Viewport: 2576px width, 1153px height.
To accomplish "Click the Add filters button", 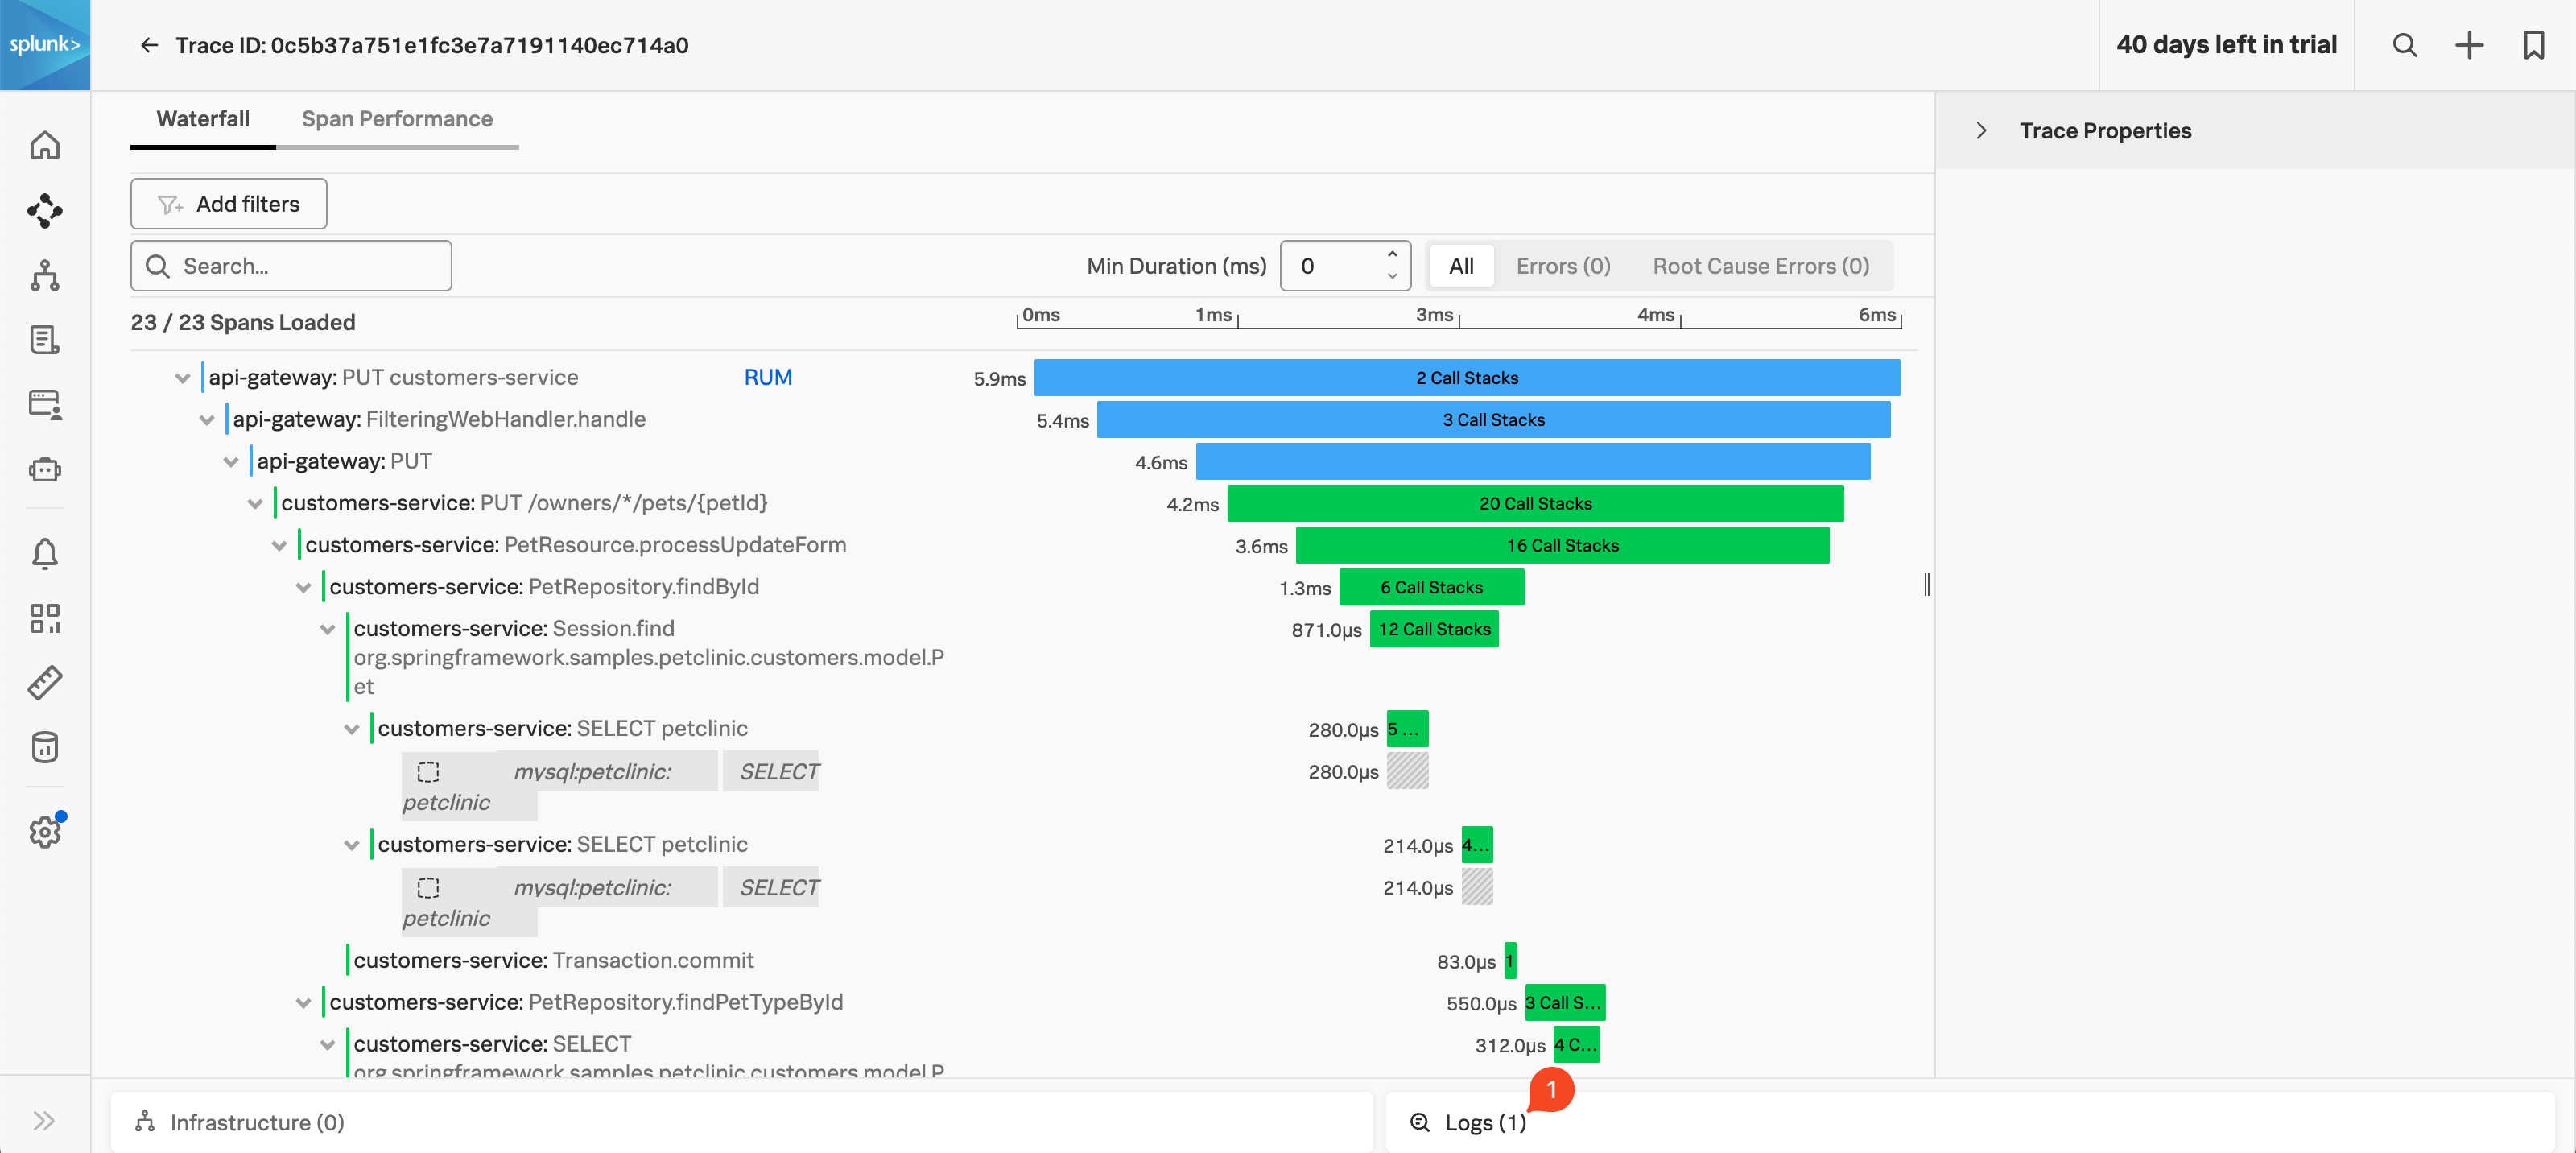I will coord(228,204).
